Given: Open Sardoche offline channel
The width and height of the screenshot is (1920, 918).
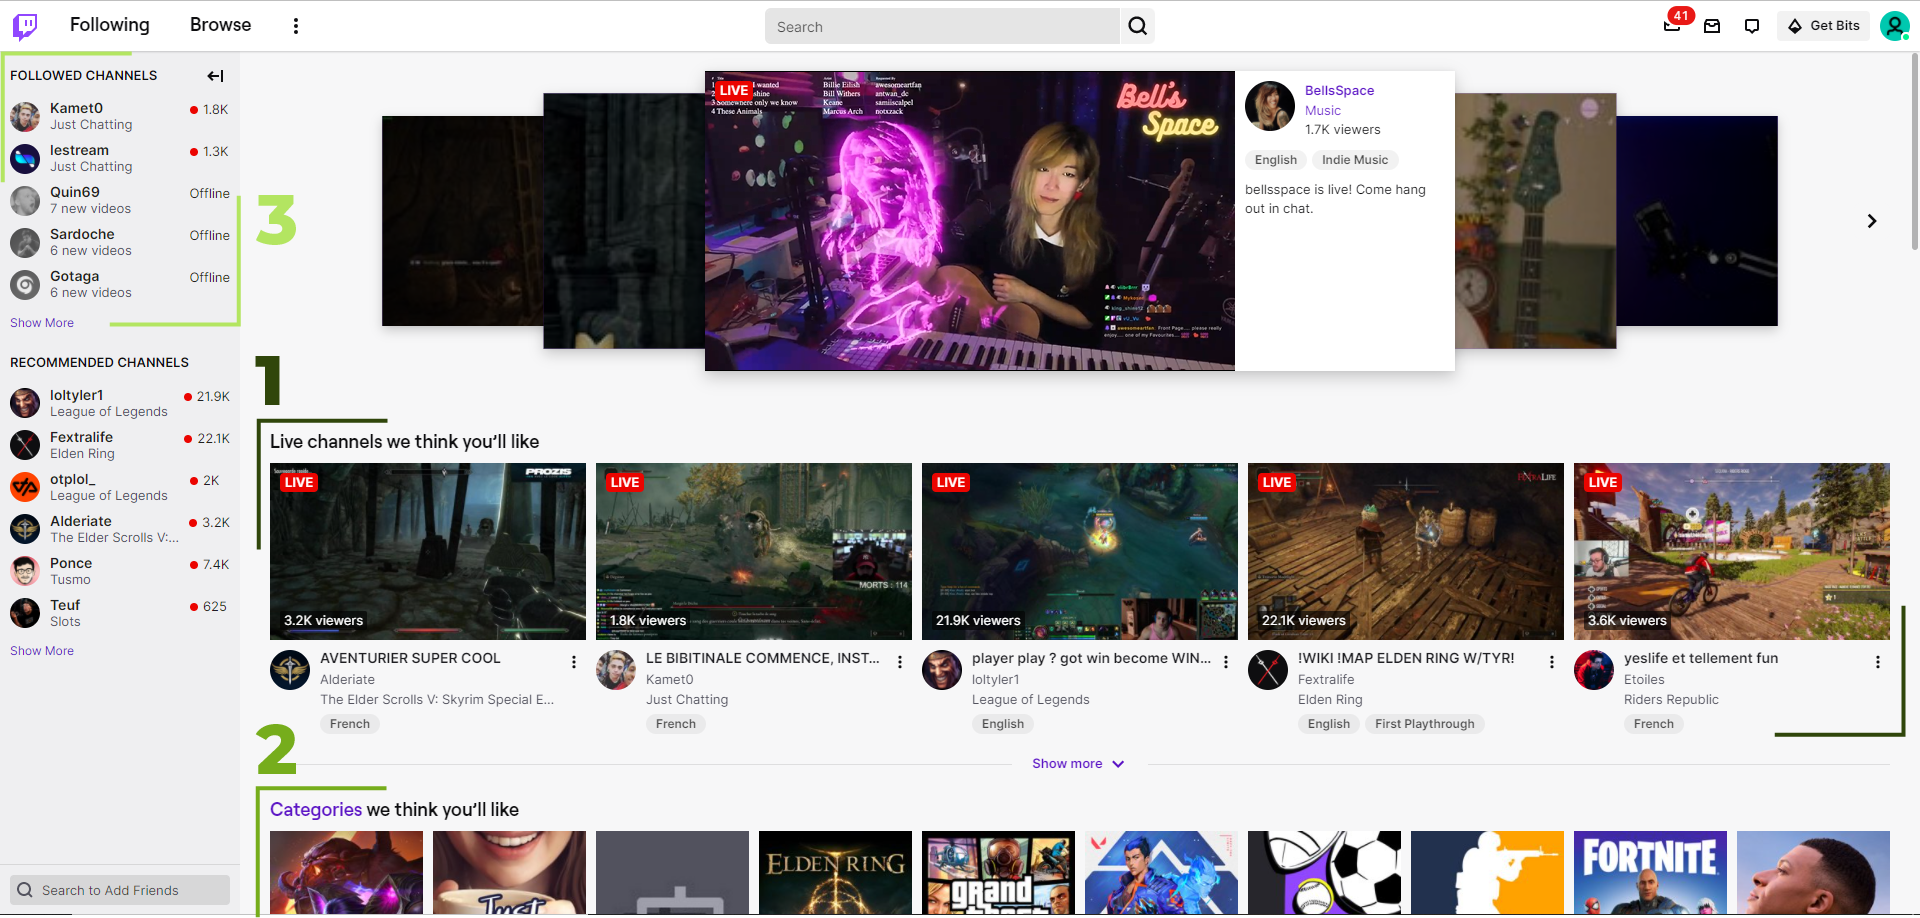Looking at the screenshot, I should 120,242.
